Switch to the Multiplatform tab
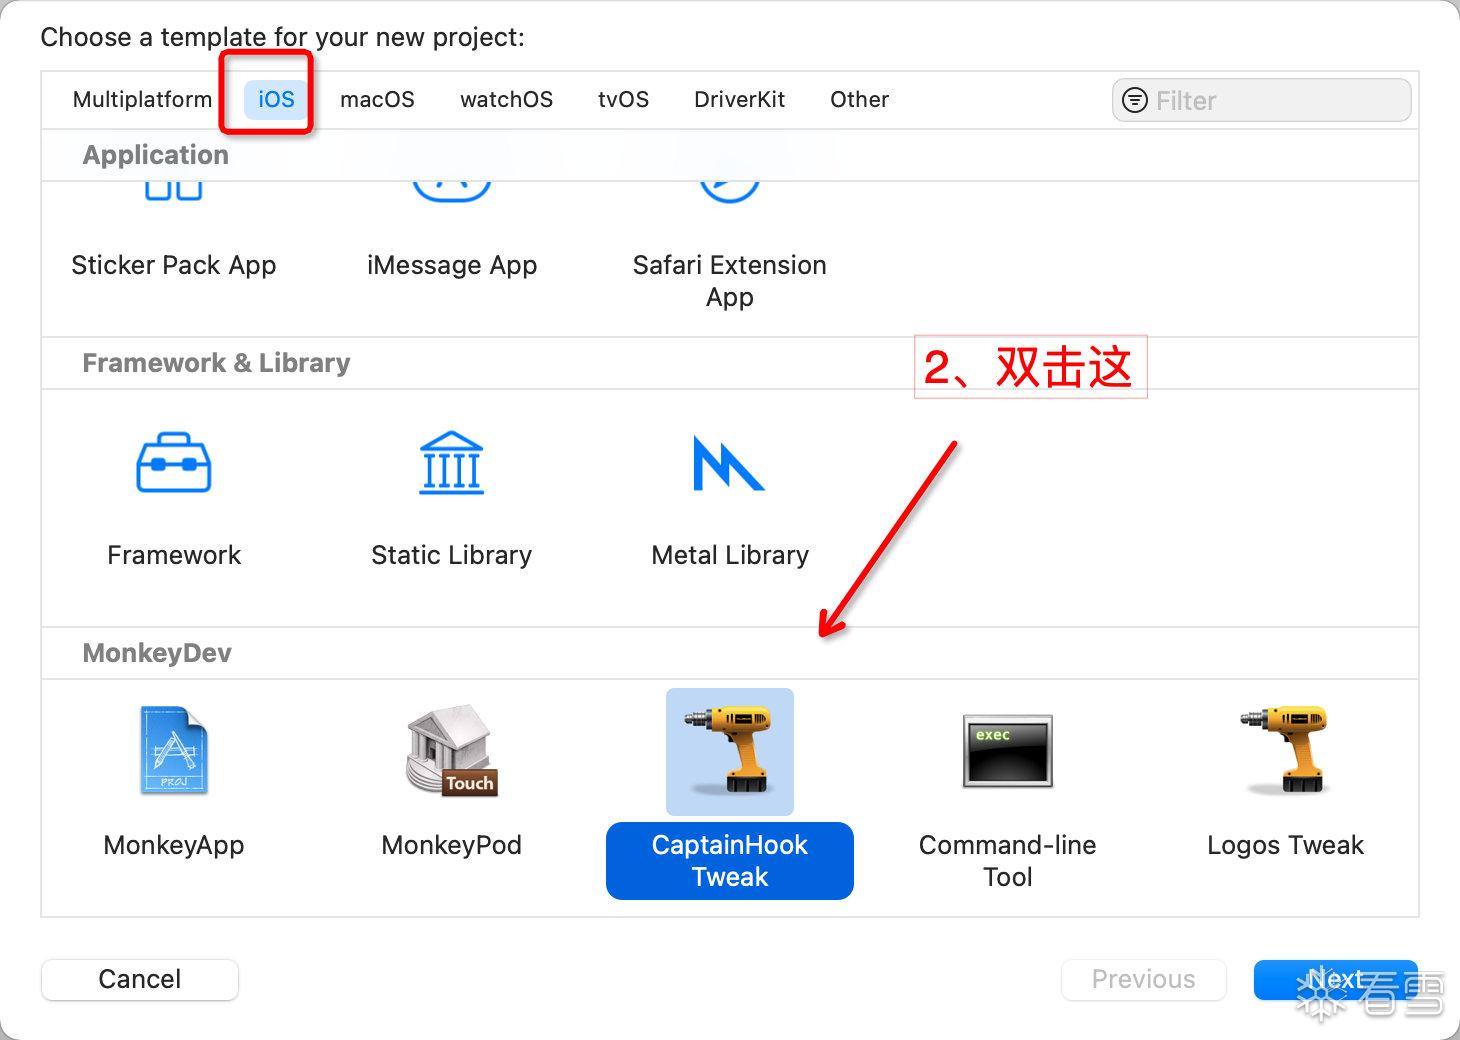Image resolution: width=1460 pixels, height=1040 pixels. (143, 100)
